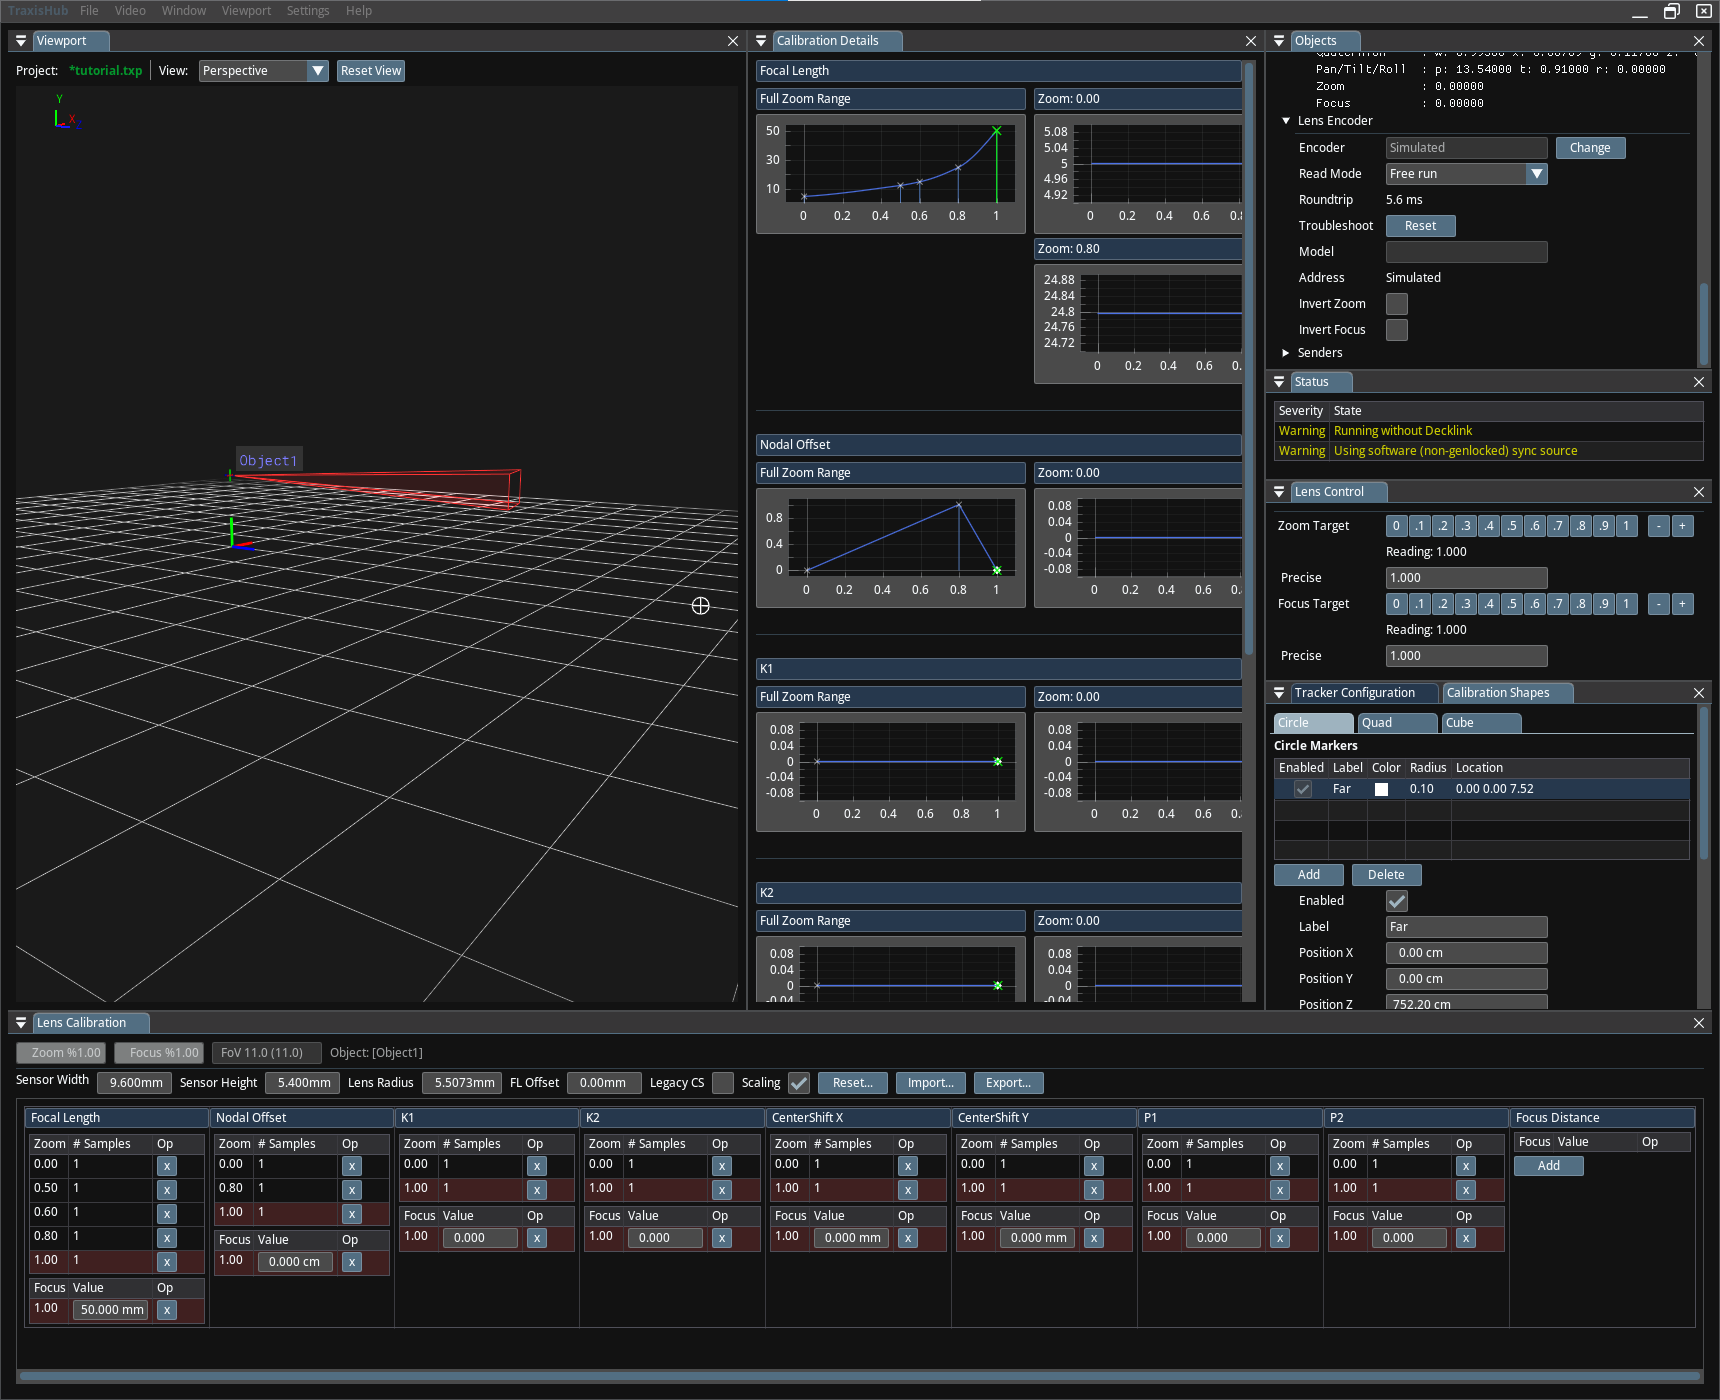
Task: Click the Zoom Target plus increment button
Action: [1682, 526]
